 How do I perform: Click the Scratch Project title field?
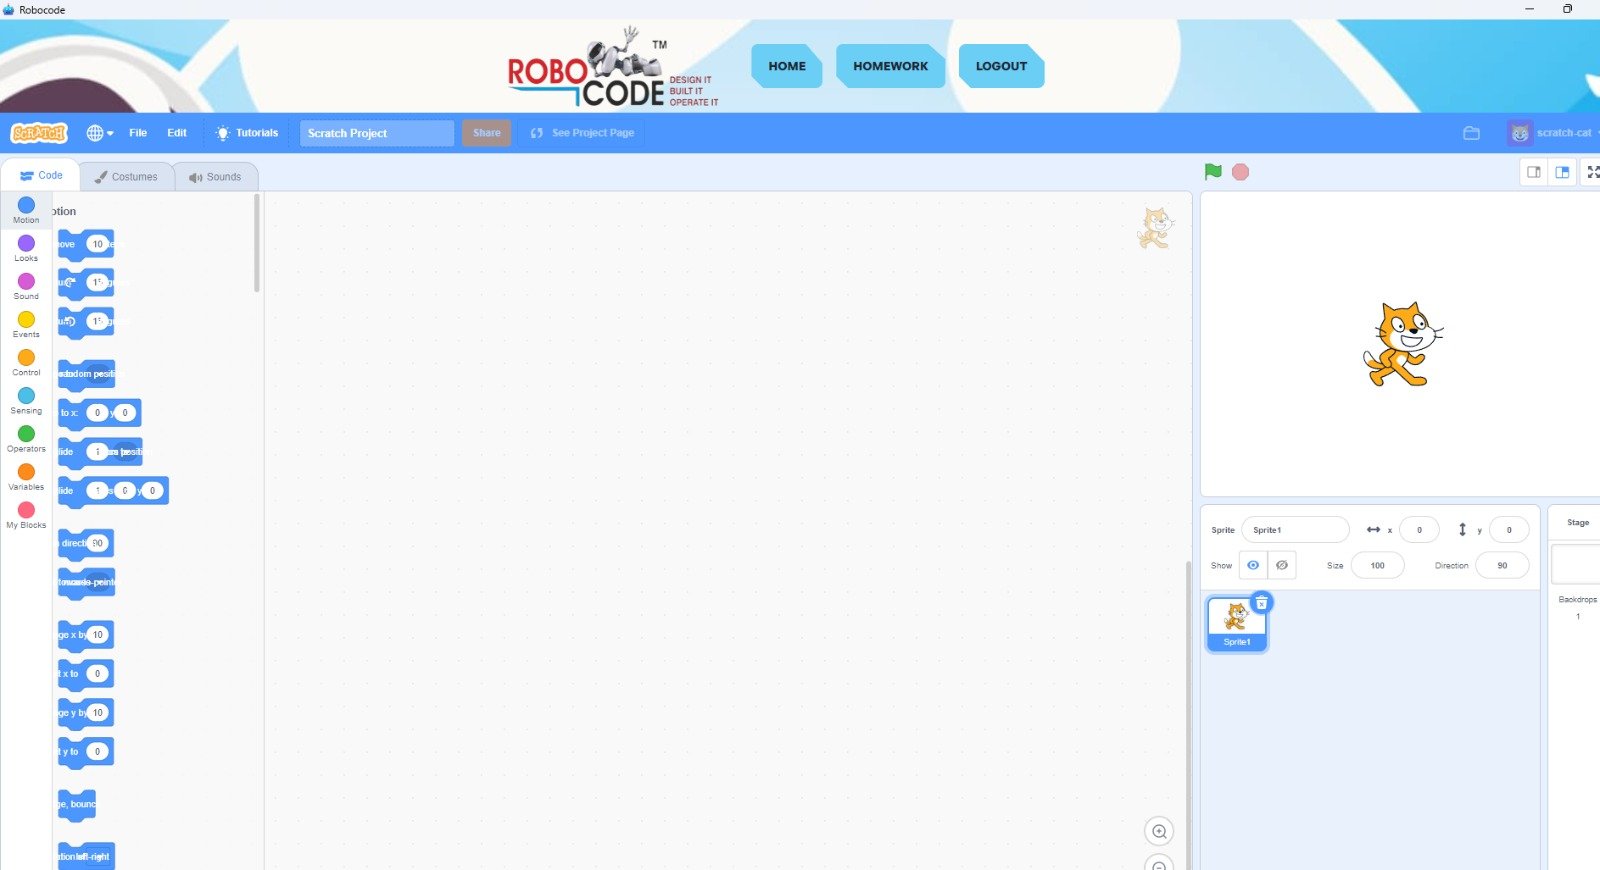(x=377, y=133)
